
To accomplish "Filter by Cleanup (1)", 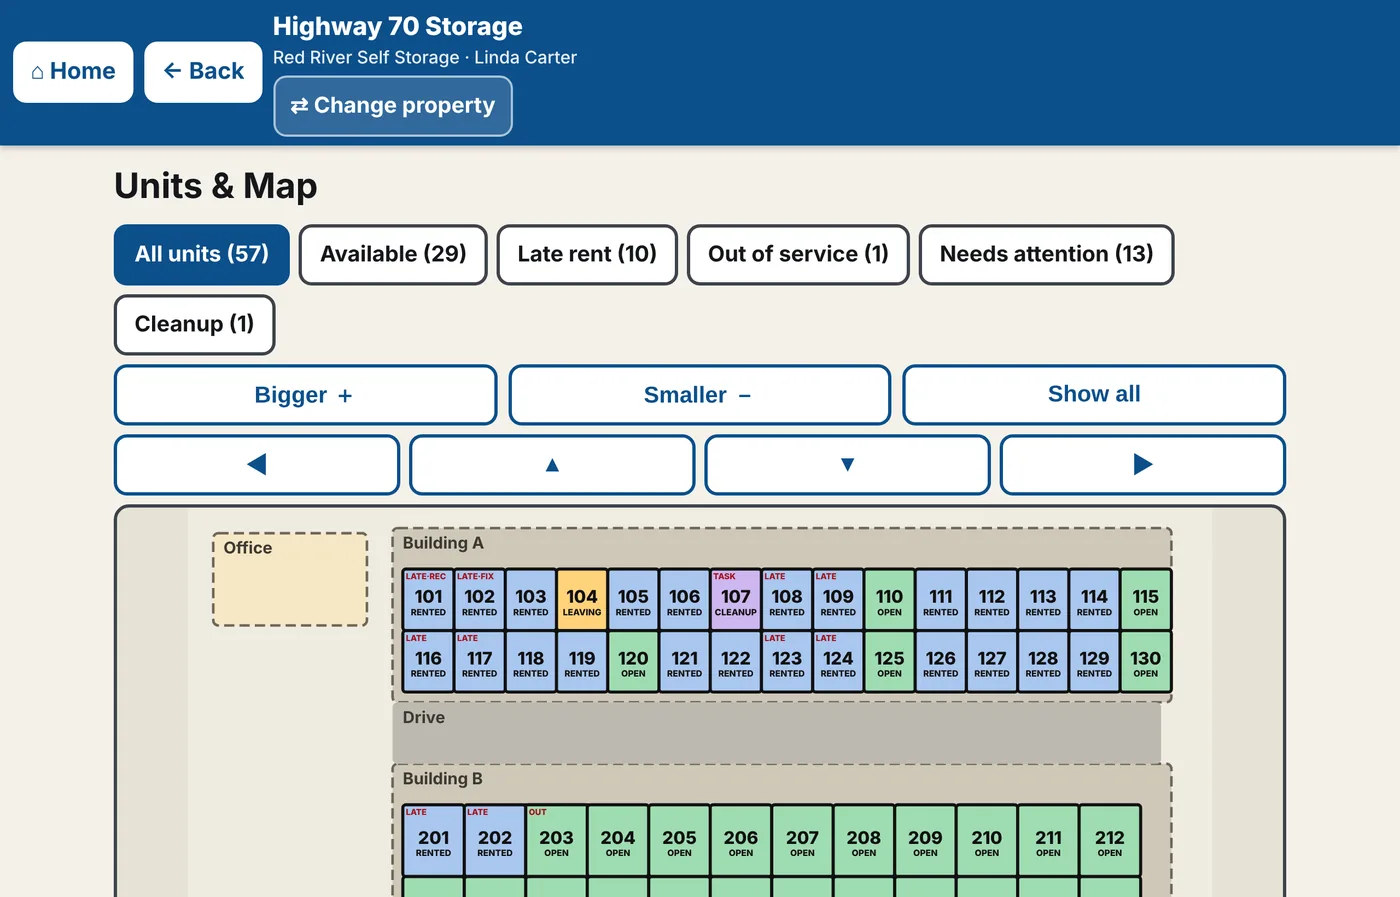I will pos(194,324).
